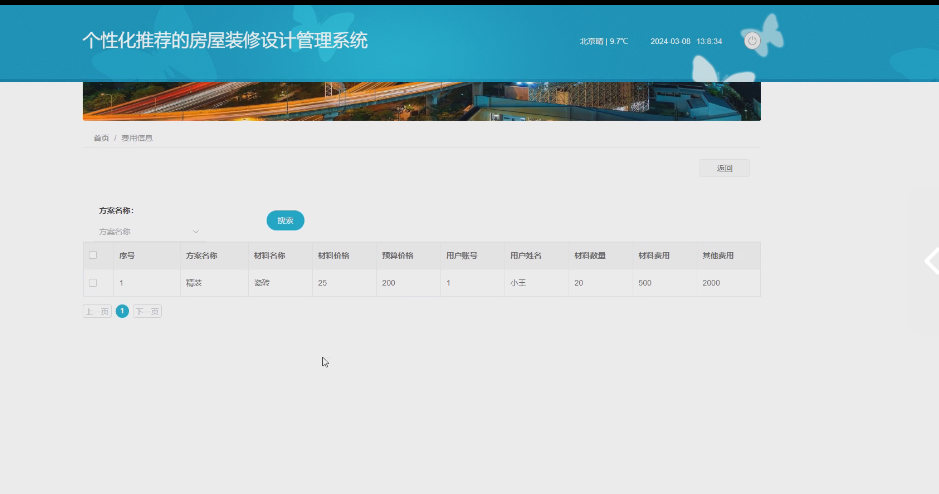939x494 pixels.
Task: Tick the checkbox for row 1
Action: (93, 283)
